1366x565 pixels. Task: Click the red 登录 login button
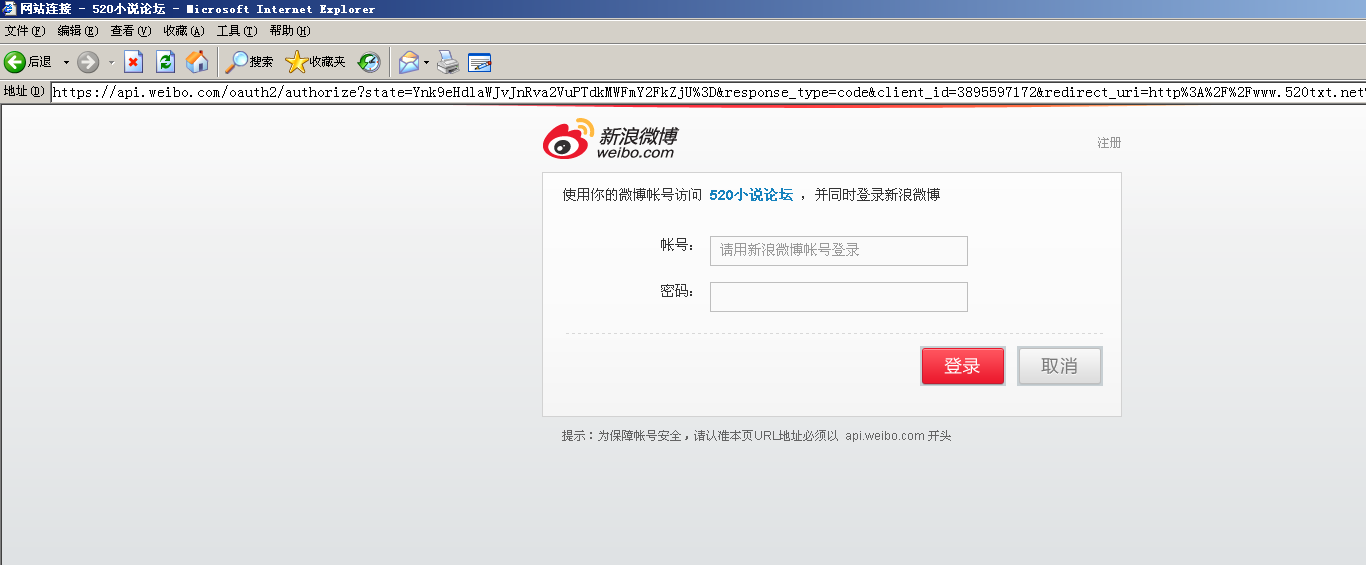coord(963,366)
